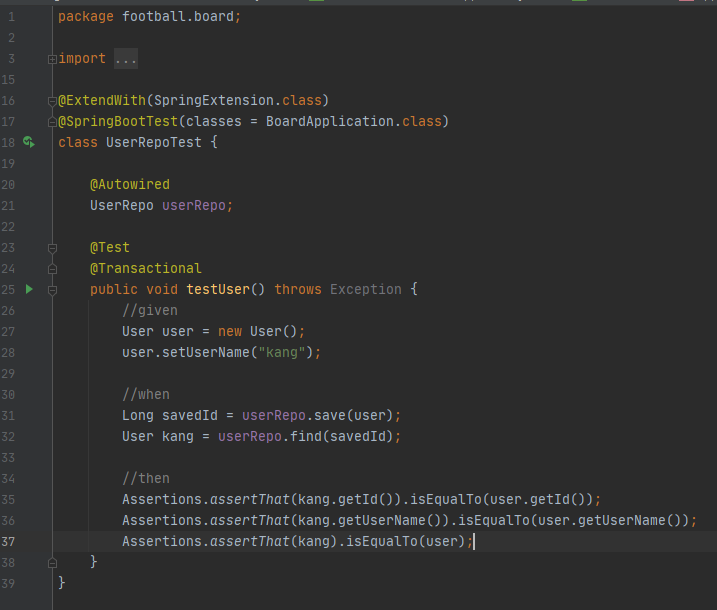The image size is (717, 610).
Task: Click 'savedId' variable declaration on line 31
Action: (190, 416)
